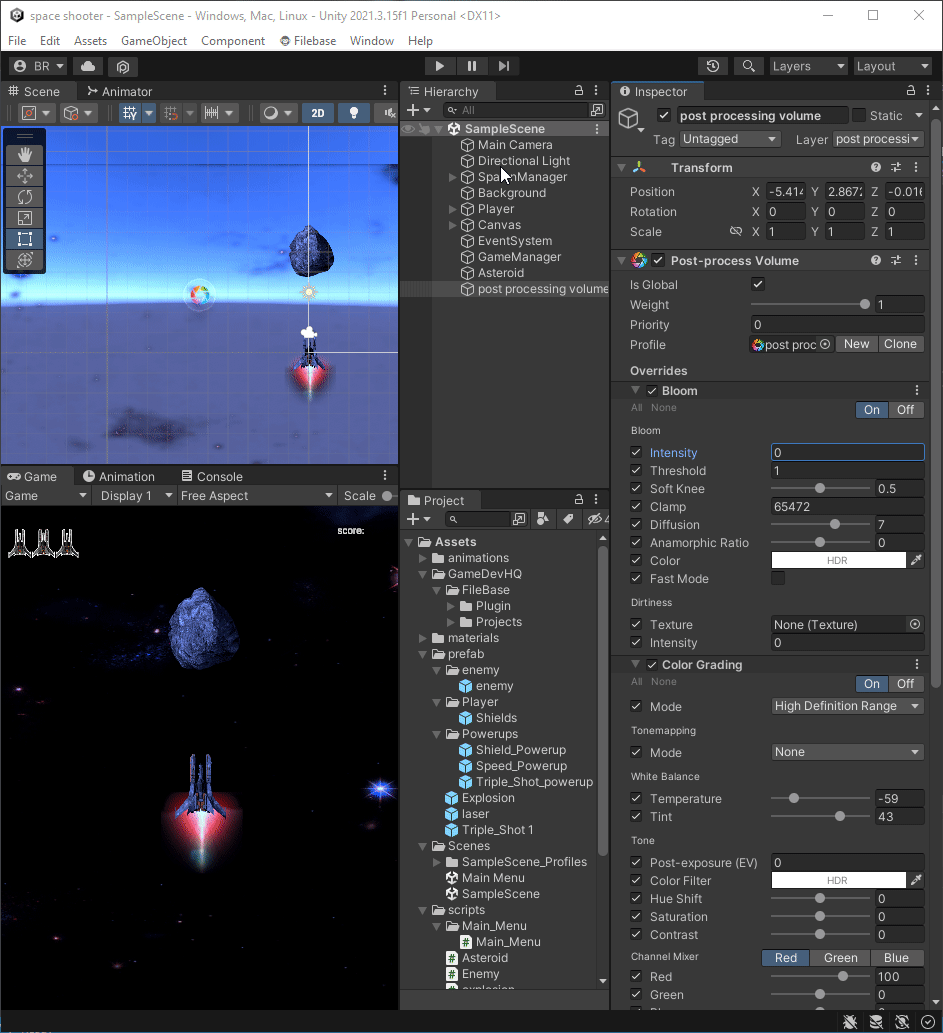The height and width of the screenshot is (1033, 943).
Task: Create a New post-process profile
Action: (856, 343)
